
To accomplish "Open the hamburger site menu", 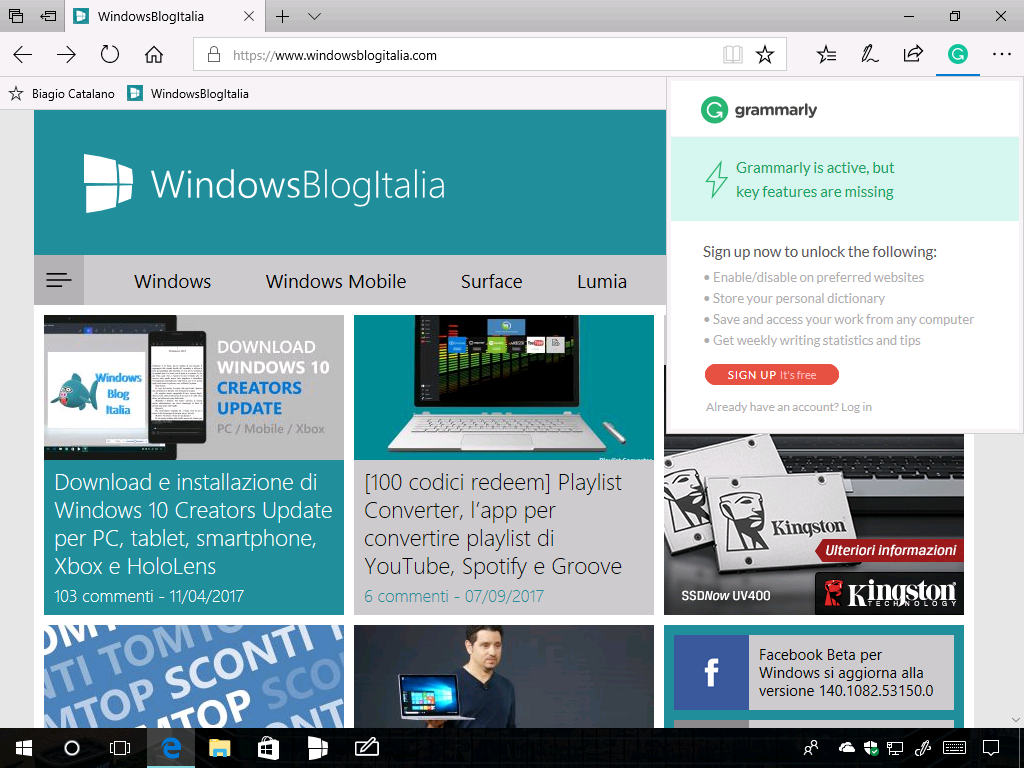I will 59,280.
